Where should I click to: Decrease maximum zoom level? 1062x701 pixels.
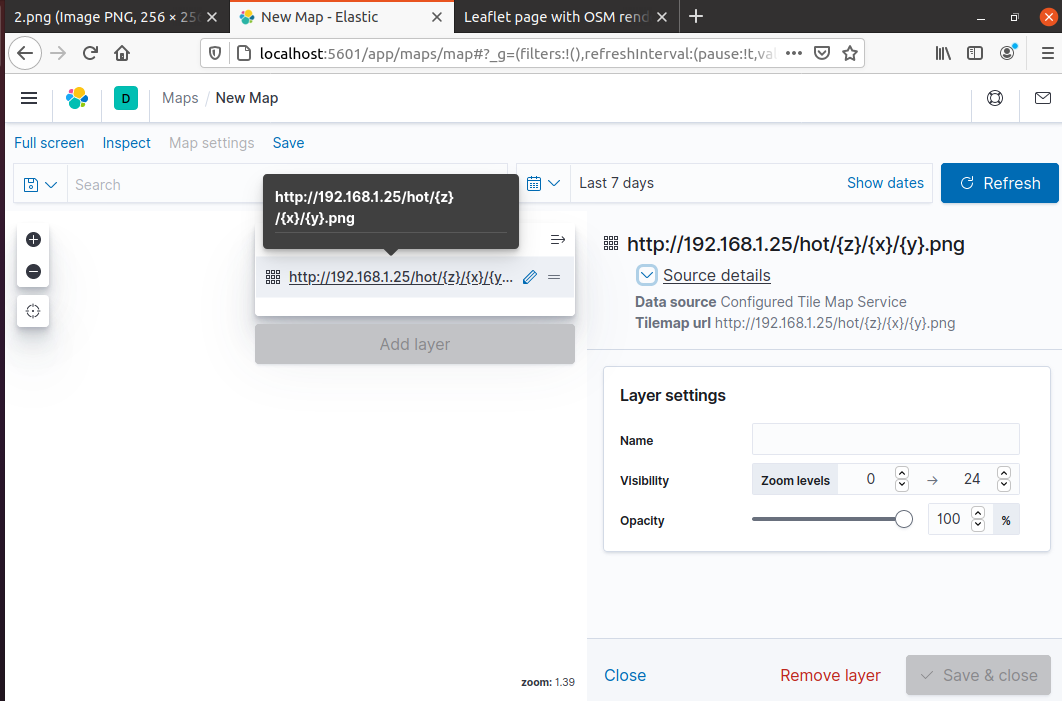[x=1004, y=485]
